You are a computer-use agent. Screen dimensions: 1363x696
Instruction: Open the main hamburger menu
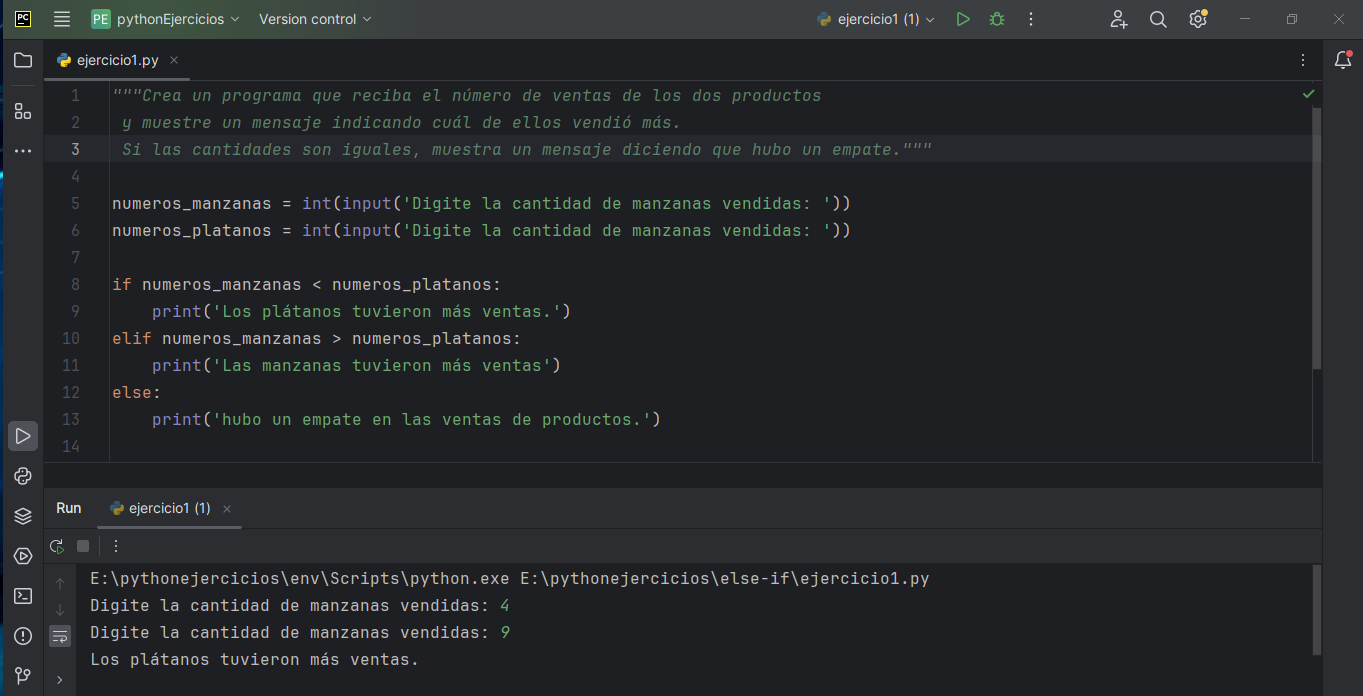(62, 19)
